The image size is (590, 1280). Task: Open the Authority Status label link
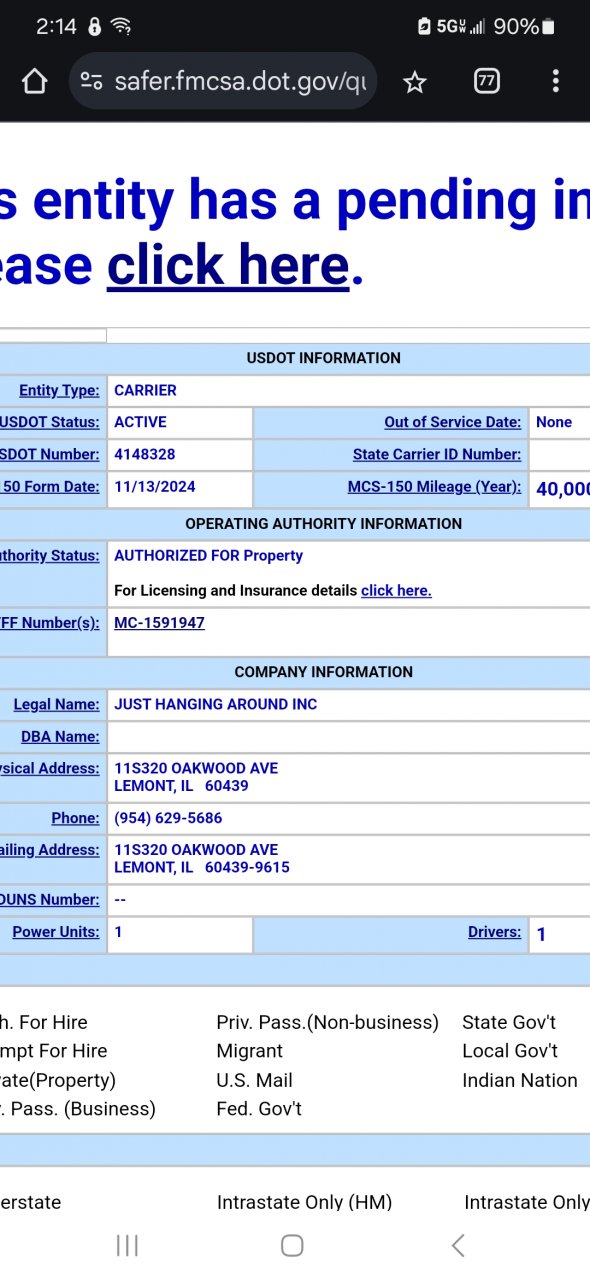click(50, 555)
